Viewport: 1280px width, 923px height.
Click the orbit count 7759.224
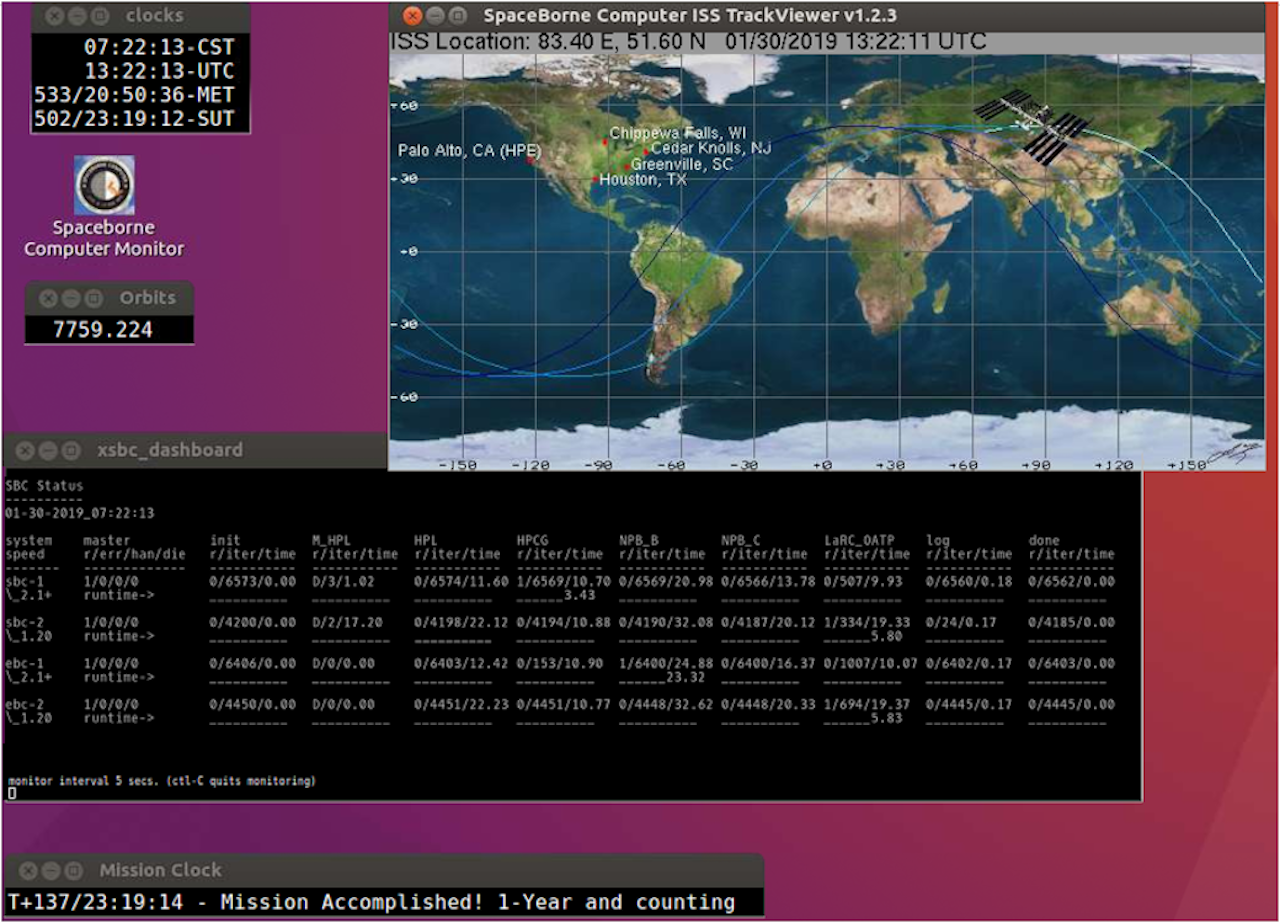(x=103, y=330)
